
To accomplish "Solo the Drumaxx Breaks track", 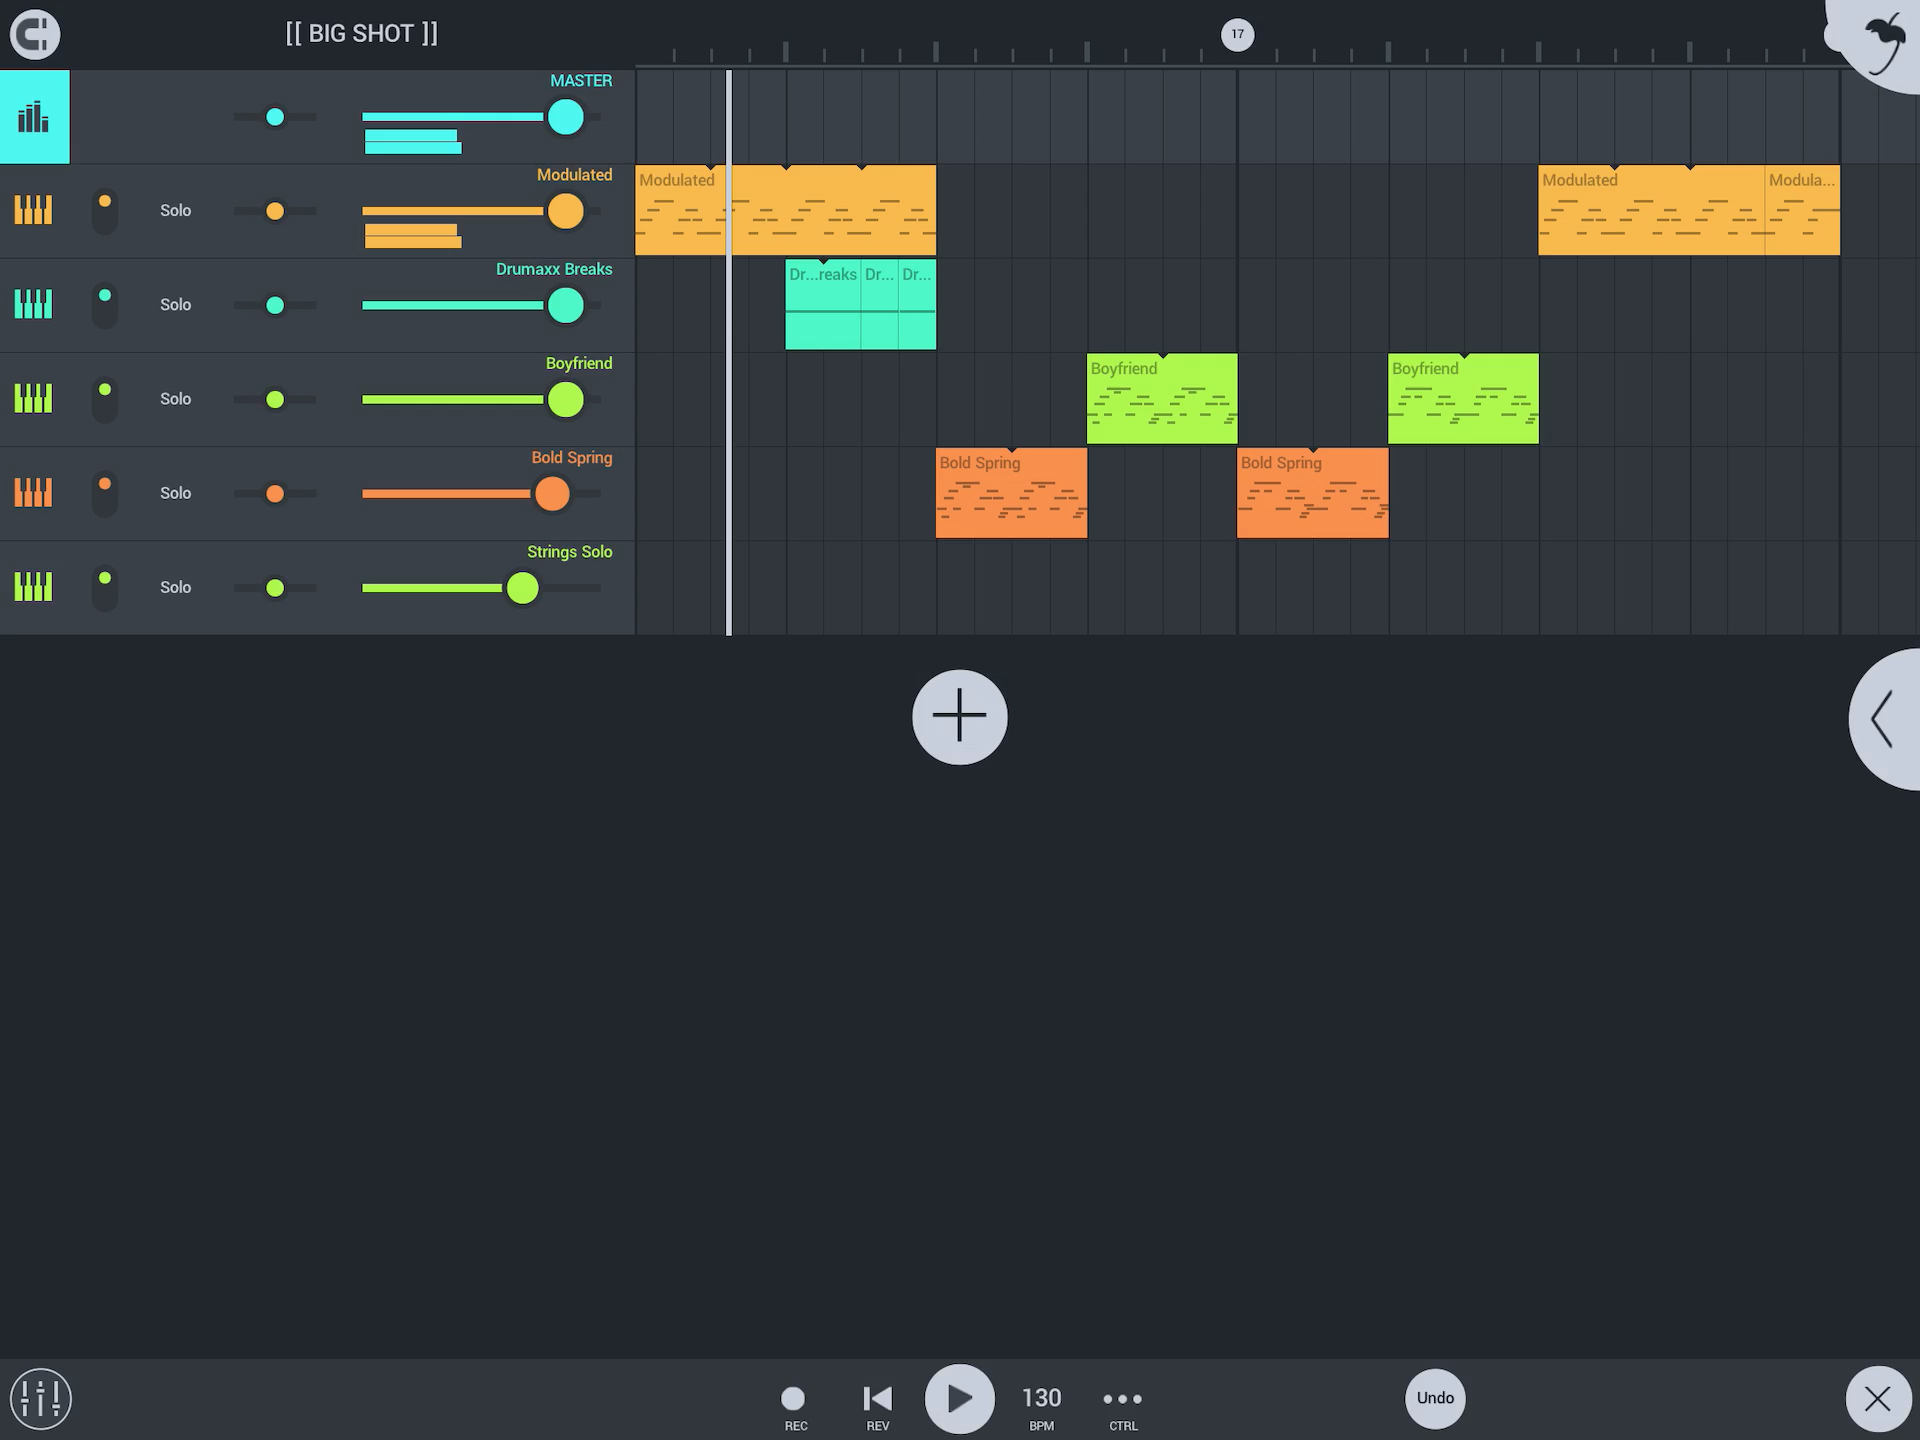I will [176, 304].
